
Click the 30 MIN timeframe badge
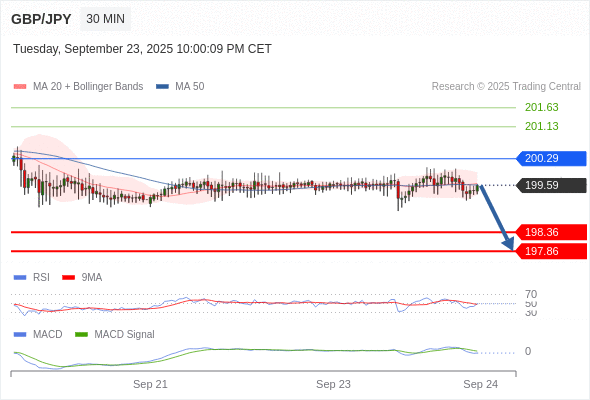[x=105, y=18]
